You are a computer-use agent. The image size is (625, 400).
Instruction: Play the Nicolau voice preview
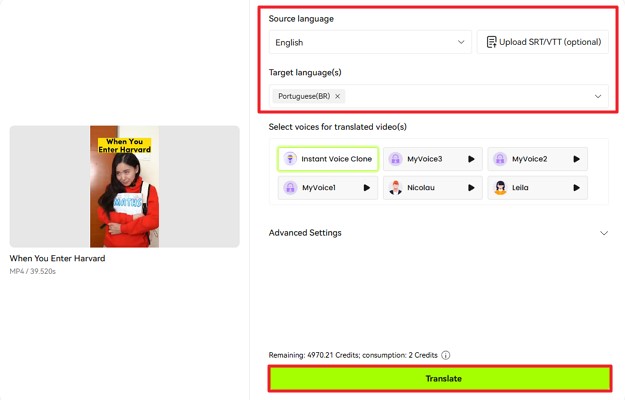click(471, 188)
